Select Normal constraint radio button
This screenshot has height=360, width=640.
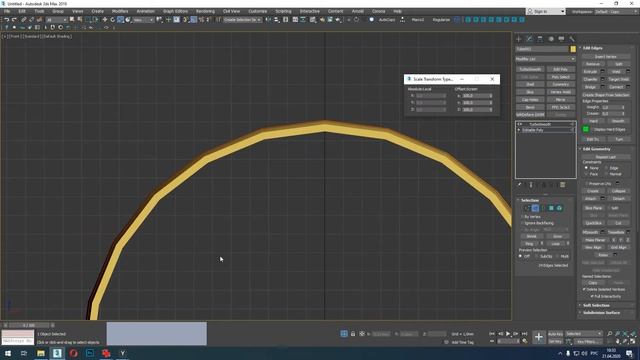[x=607, y=174]
